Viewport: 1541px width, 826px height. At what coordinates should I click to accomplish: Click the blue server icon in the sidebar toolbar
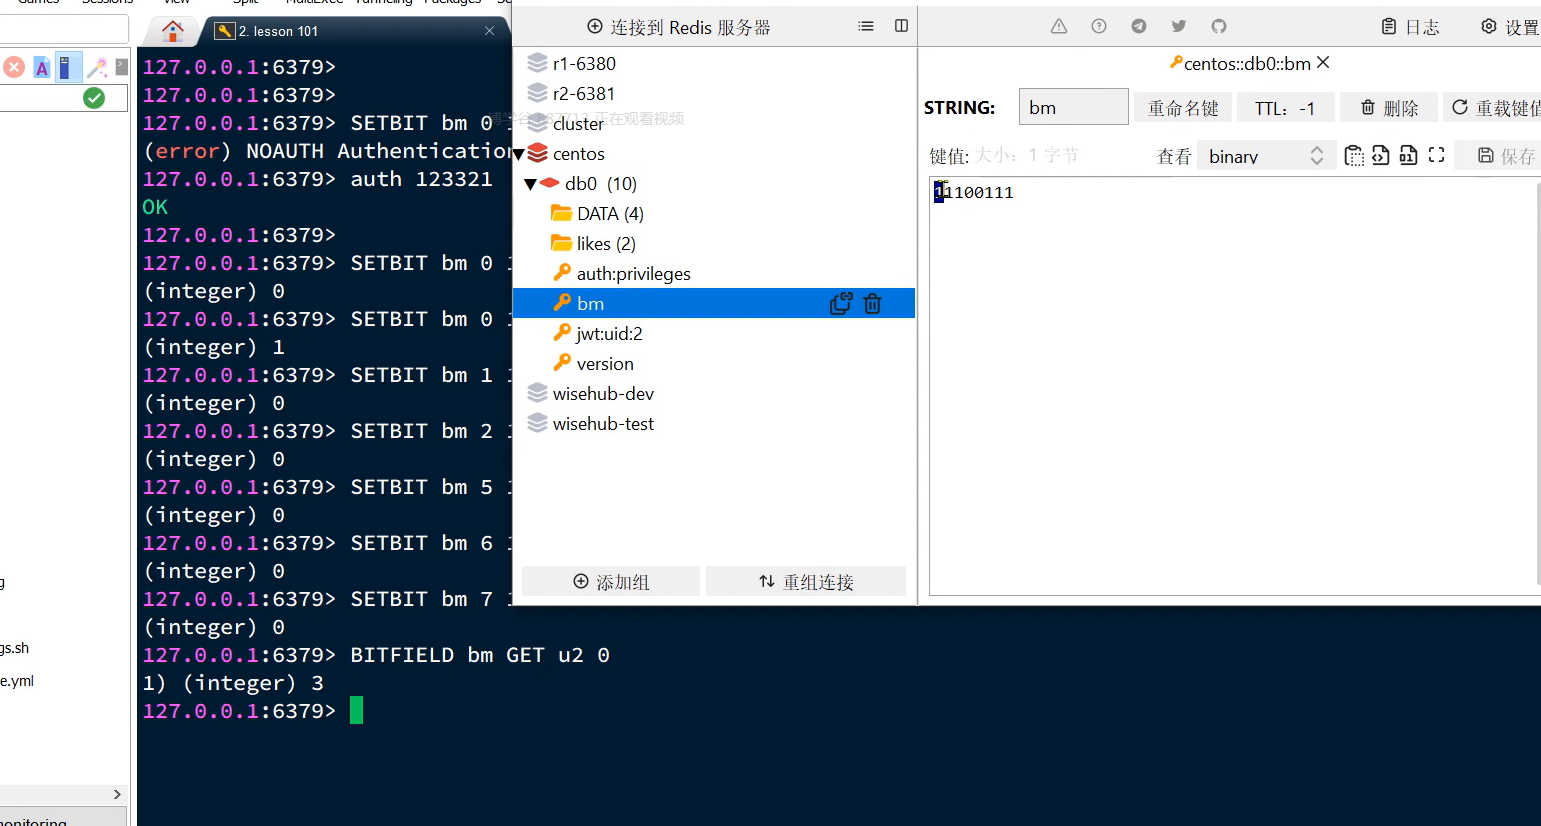[x=66, y=67]
